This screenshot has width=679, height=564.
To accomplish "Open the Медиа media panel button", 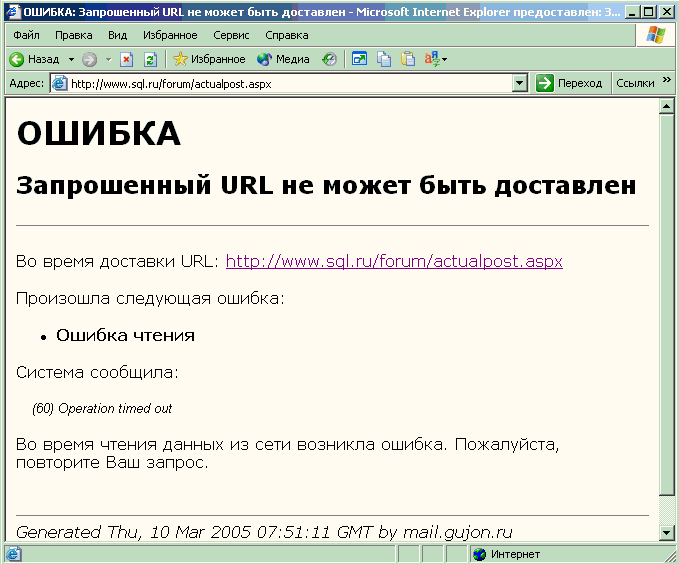I will (x=283, y=60).
